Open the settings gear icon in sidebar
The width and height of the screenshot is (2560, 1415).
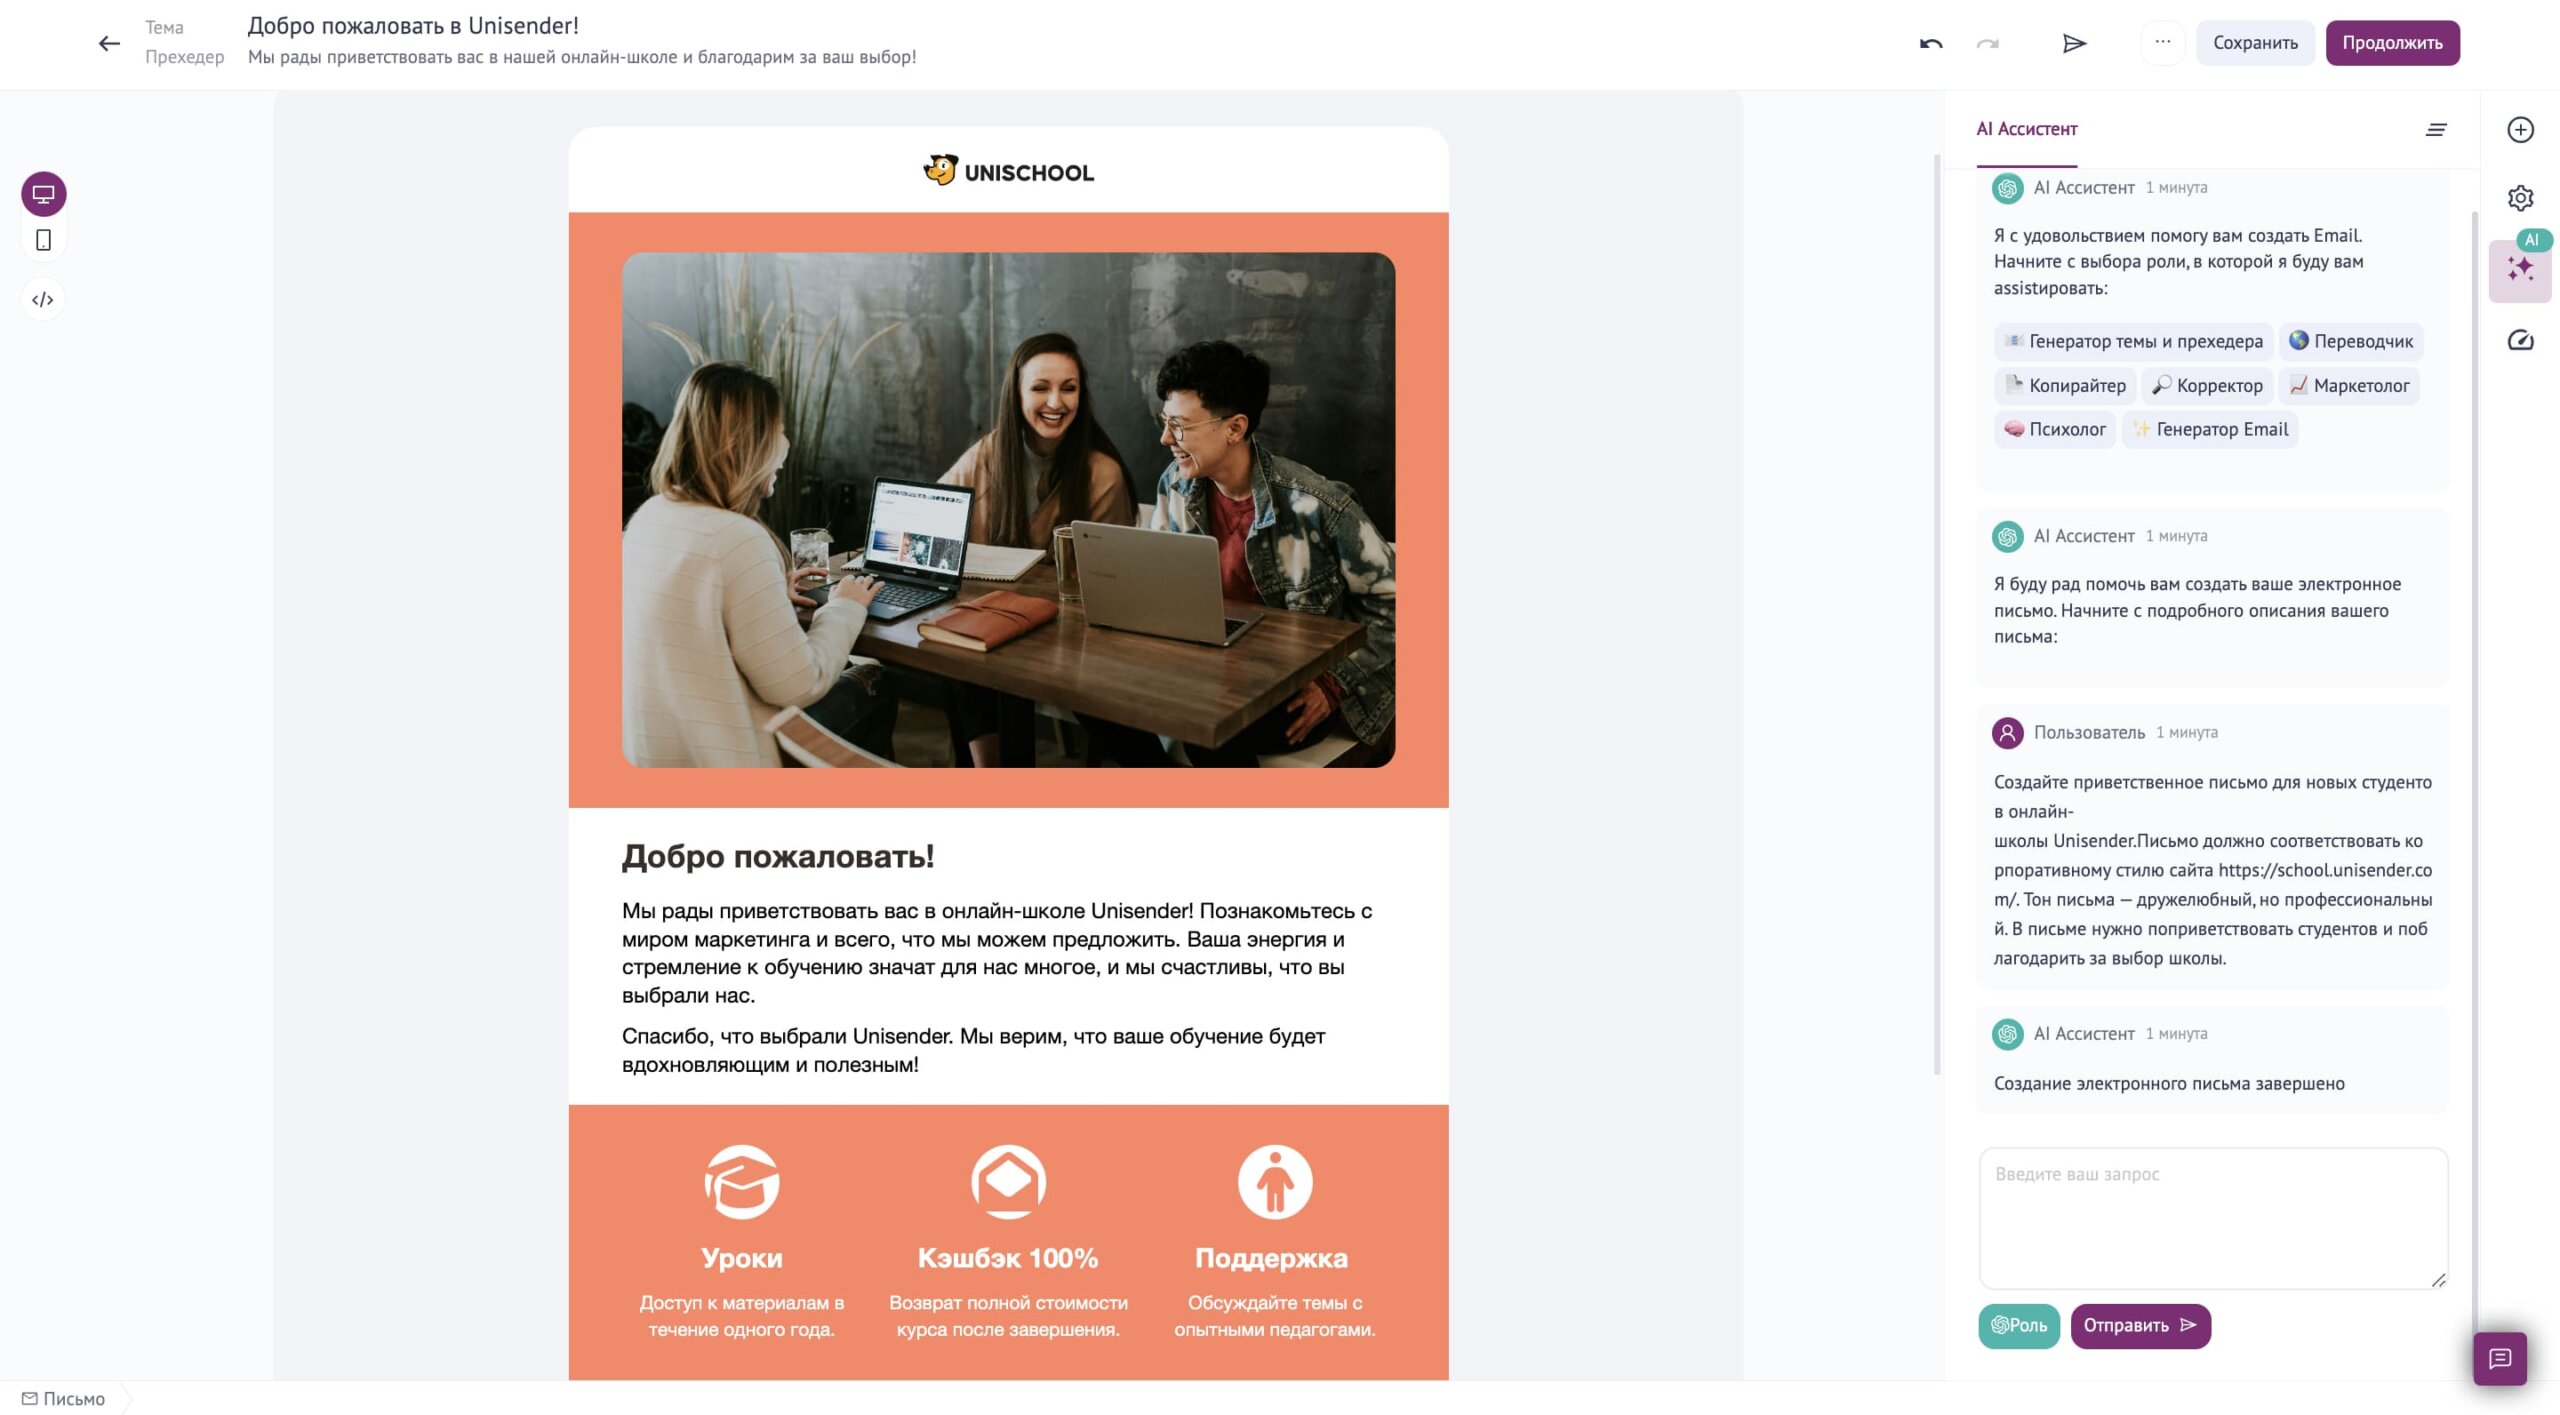(2519, 198)
